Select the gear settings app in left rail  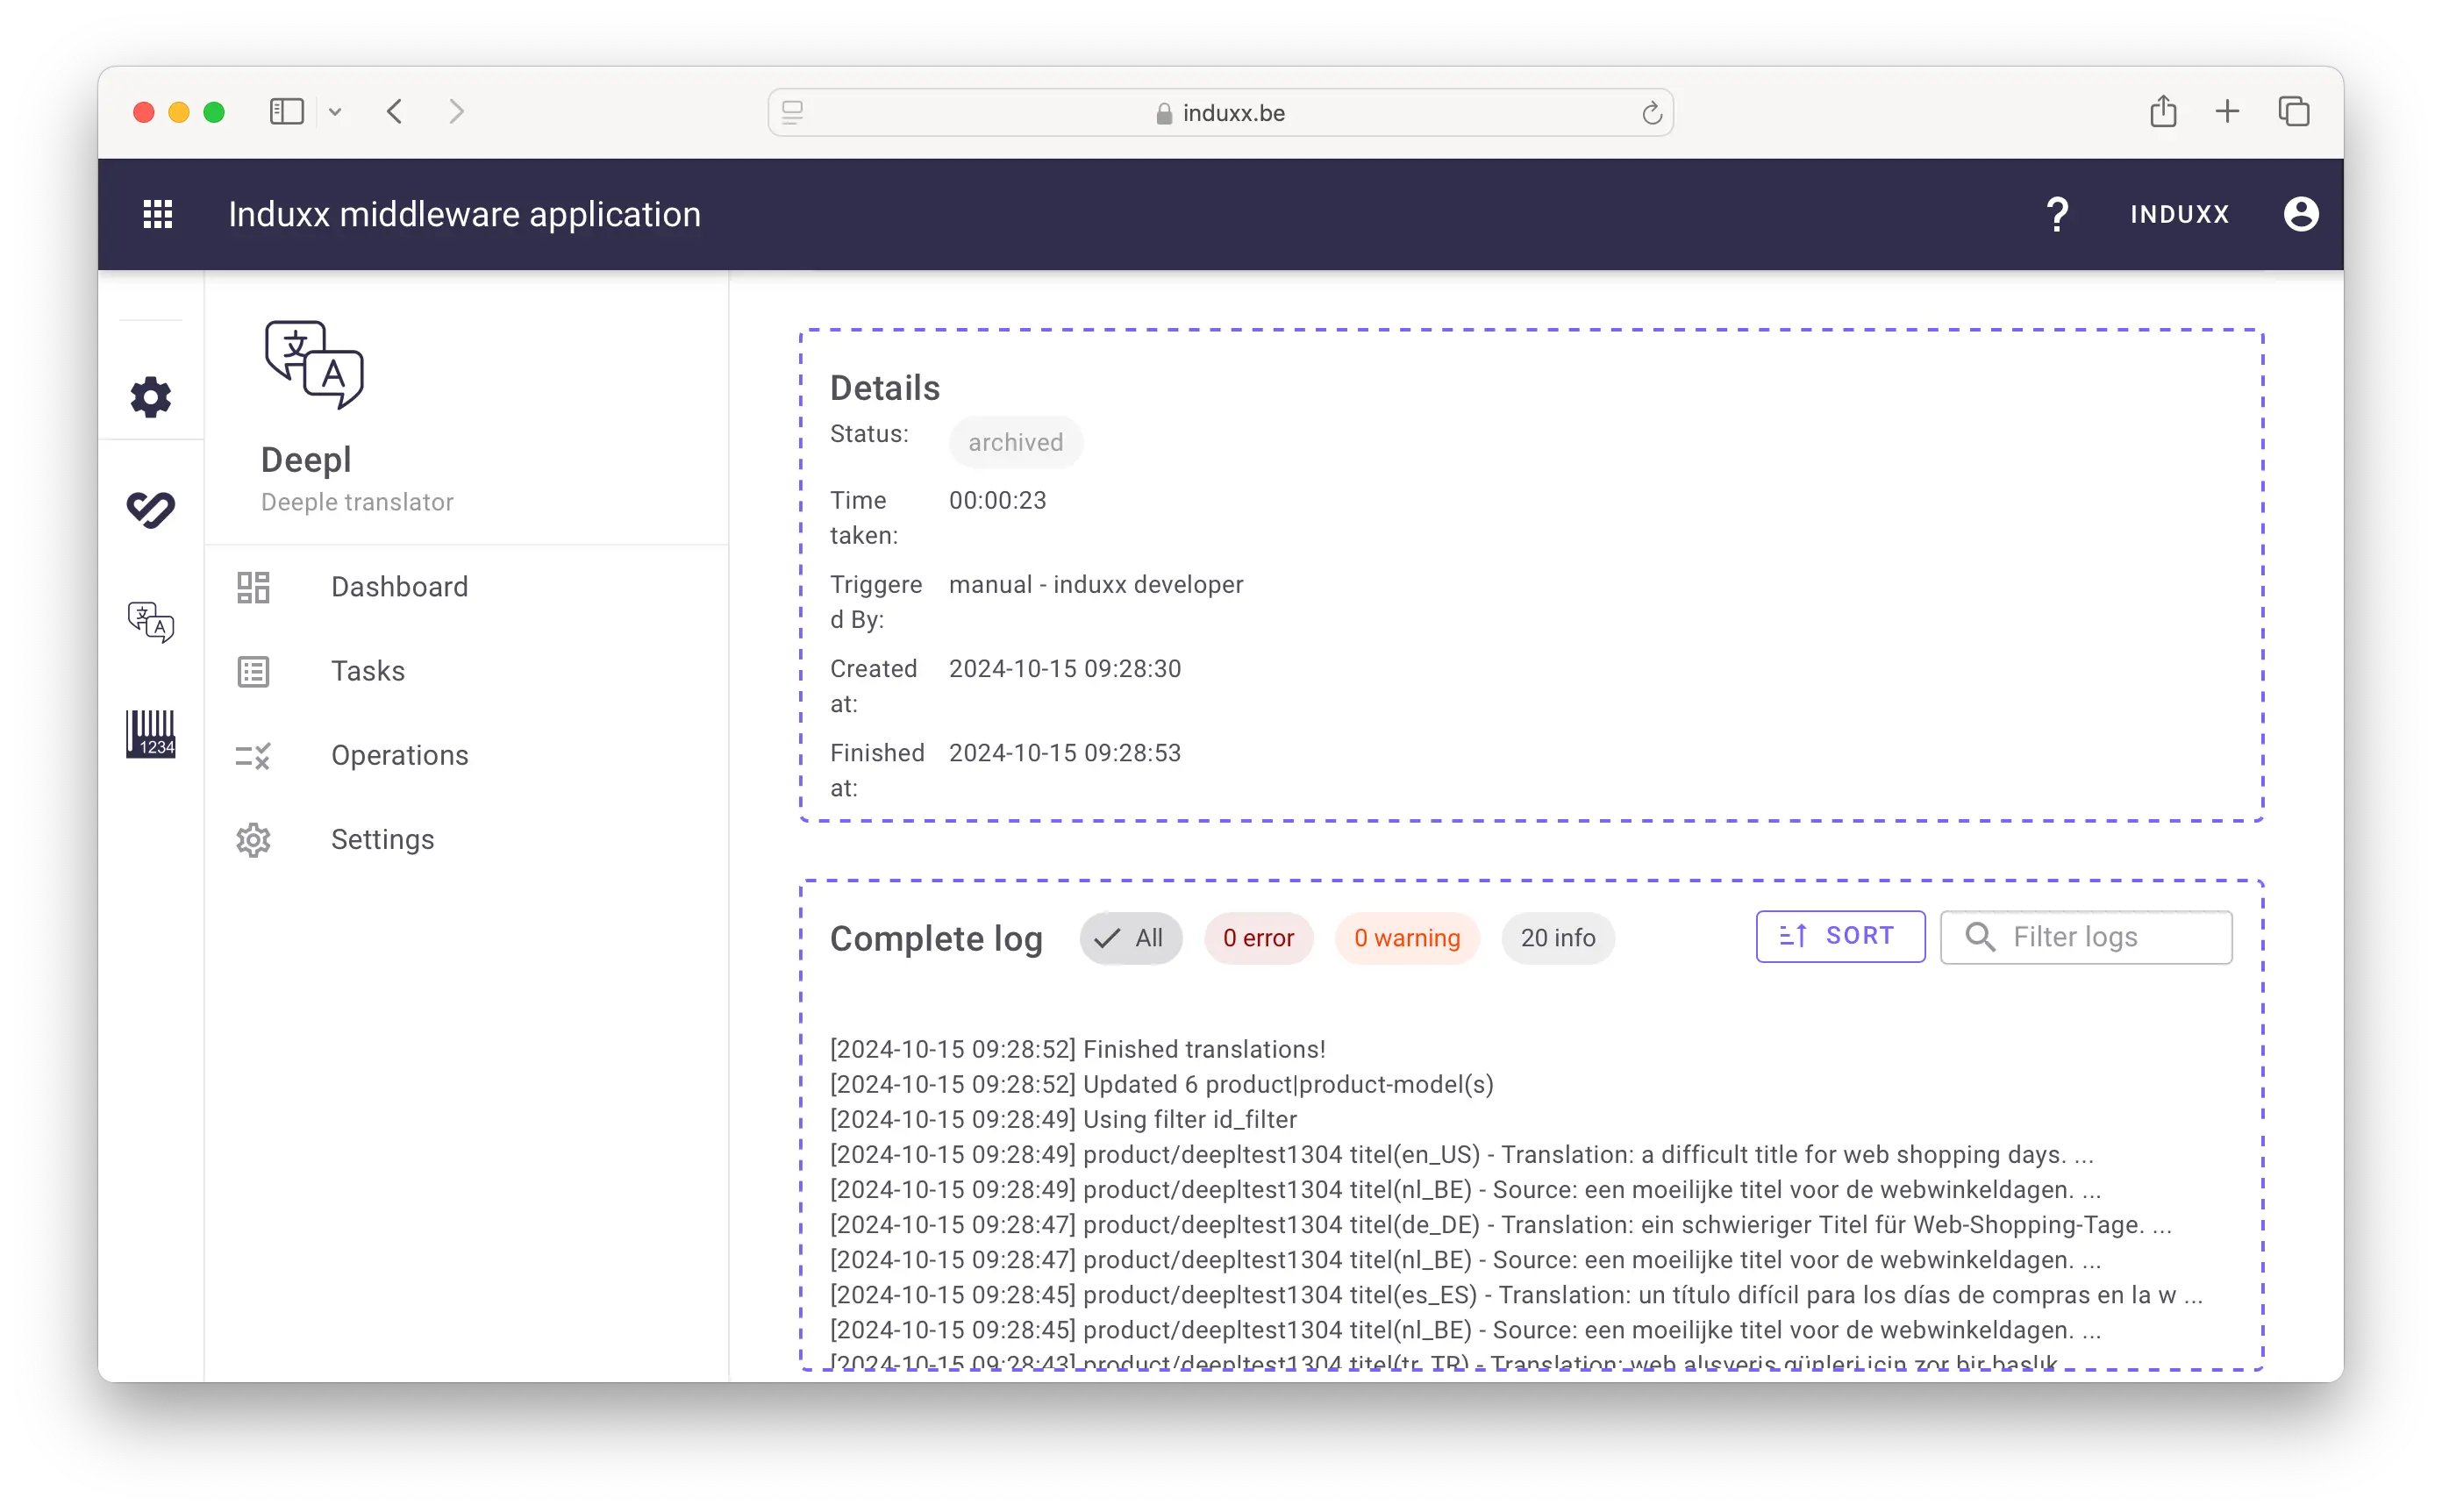(x=151, y=397)
